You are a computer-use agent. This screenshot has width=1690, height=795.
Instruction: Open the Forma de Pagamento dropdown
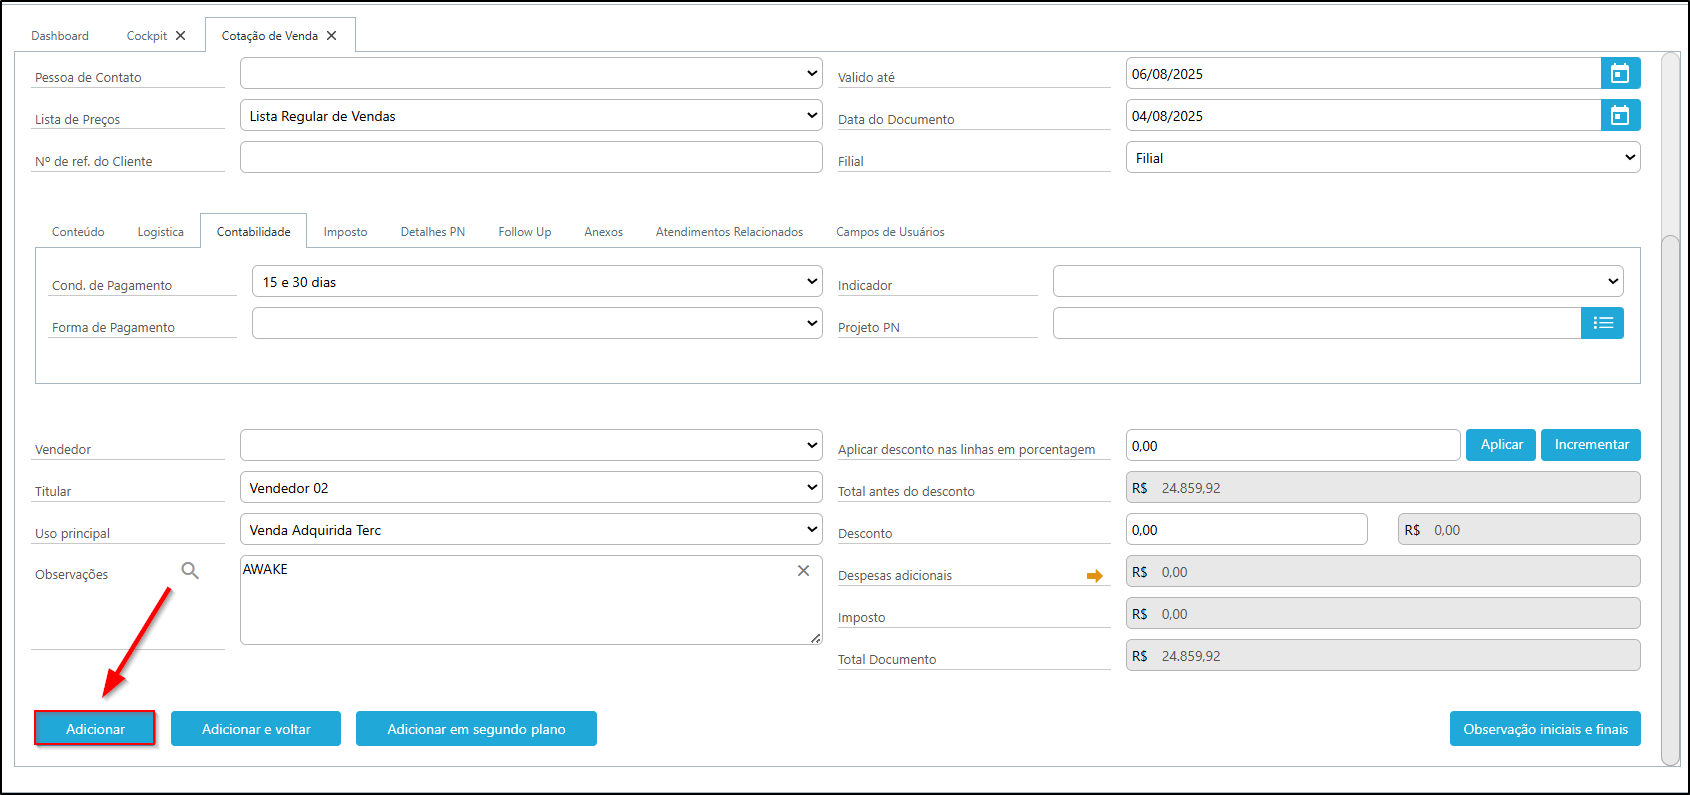537,323
